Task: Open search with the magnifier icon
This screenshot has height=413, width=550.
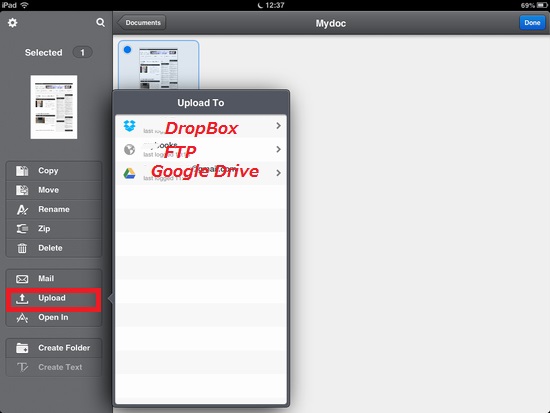Action: [x=100, y=22]
